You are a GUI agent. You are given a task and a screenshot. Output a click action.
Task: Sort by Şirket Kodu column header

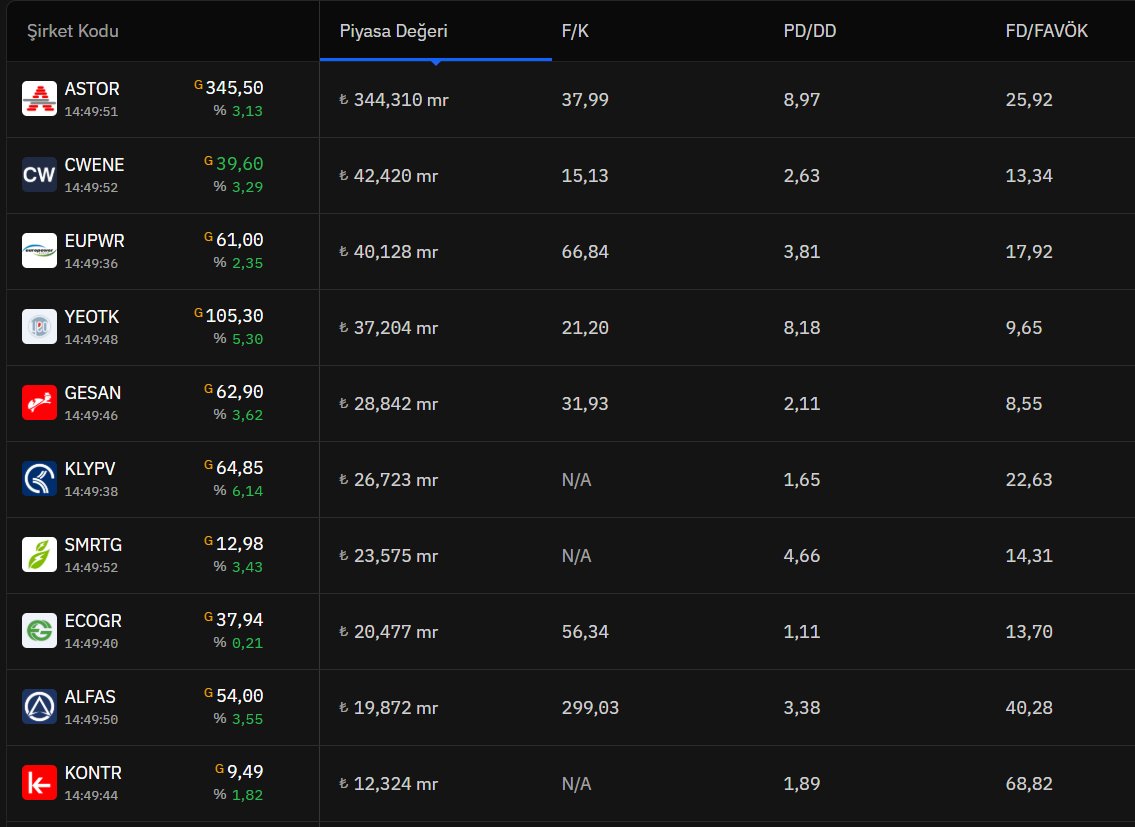click(72, 31)
